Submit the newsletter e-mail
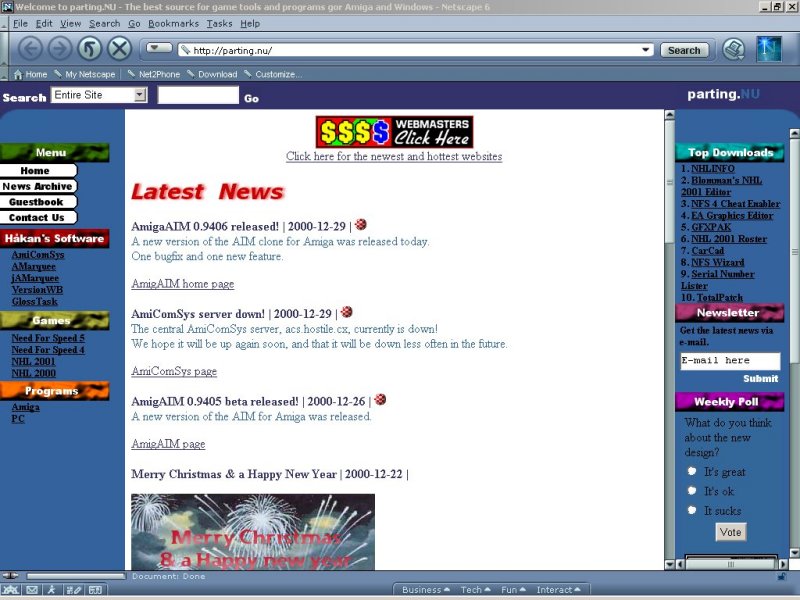 [760, 379]
